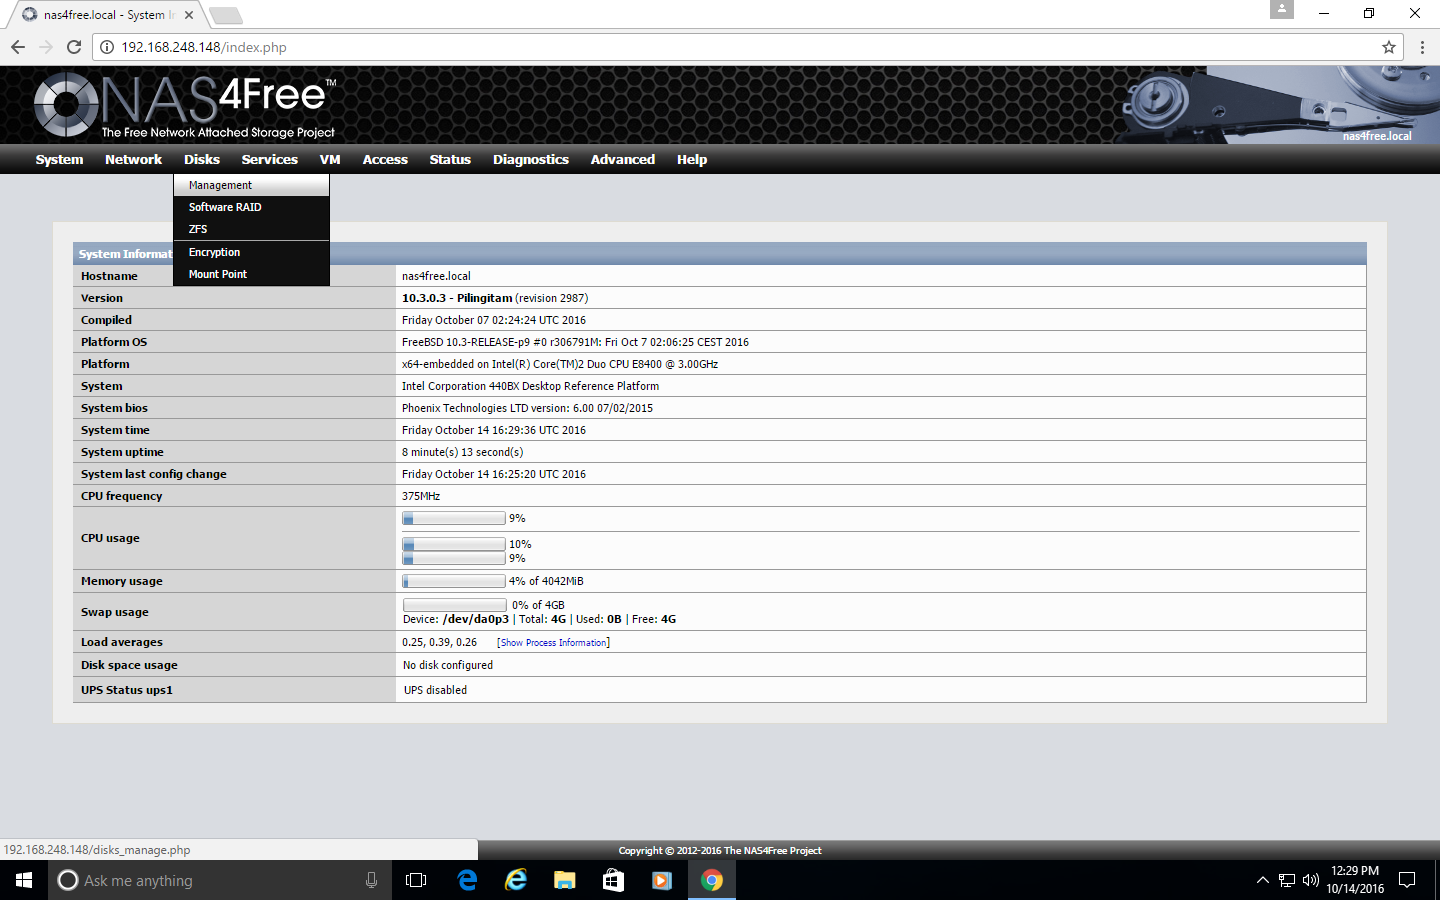
Task: Open the Chrome three-dot menu
Action: [x=1422, y=47]
